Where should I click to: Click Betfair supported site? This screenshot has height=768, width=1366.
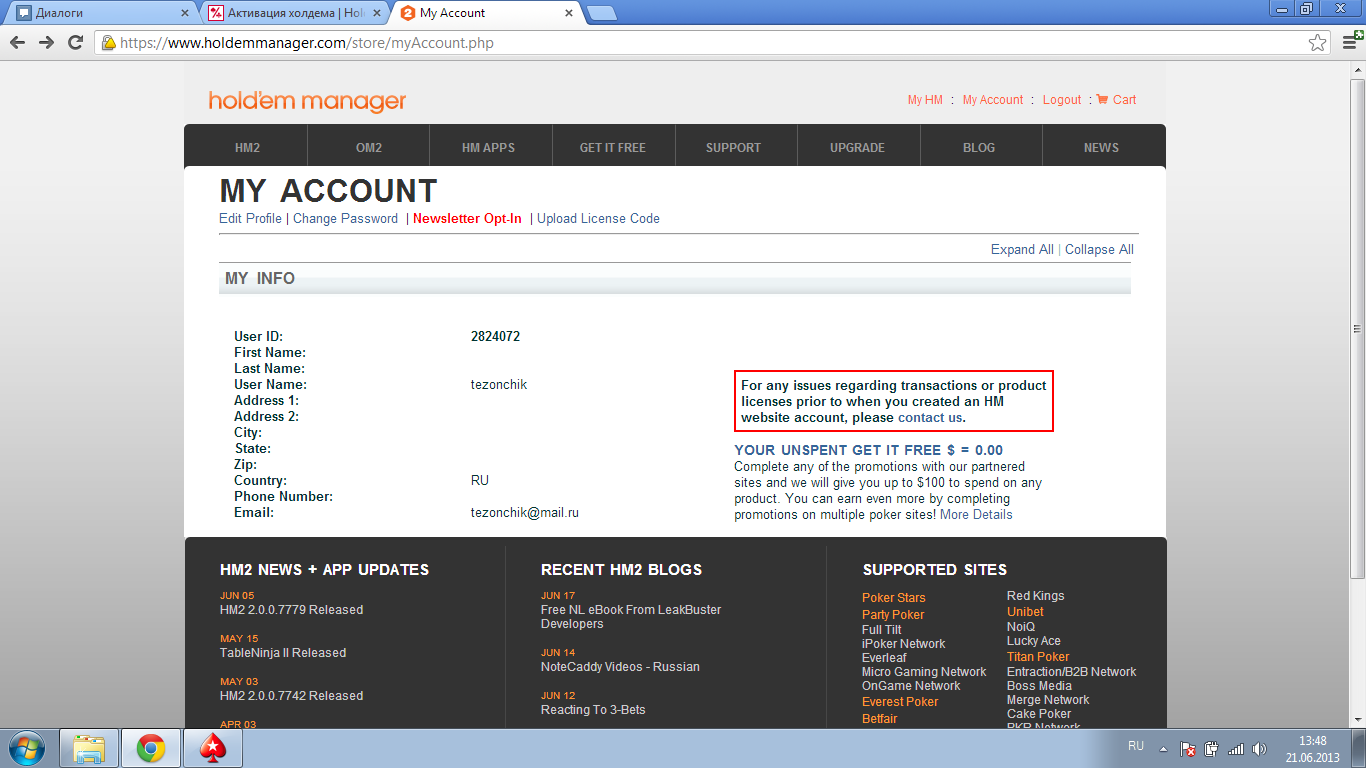click(x=880, y=718)
